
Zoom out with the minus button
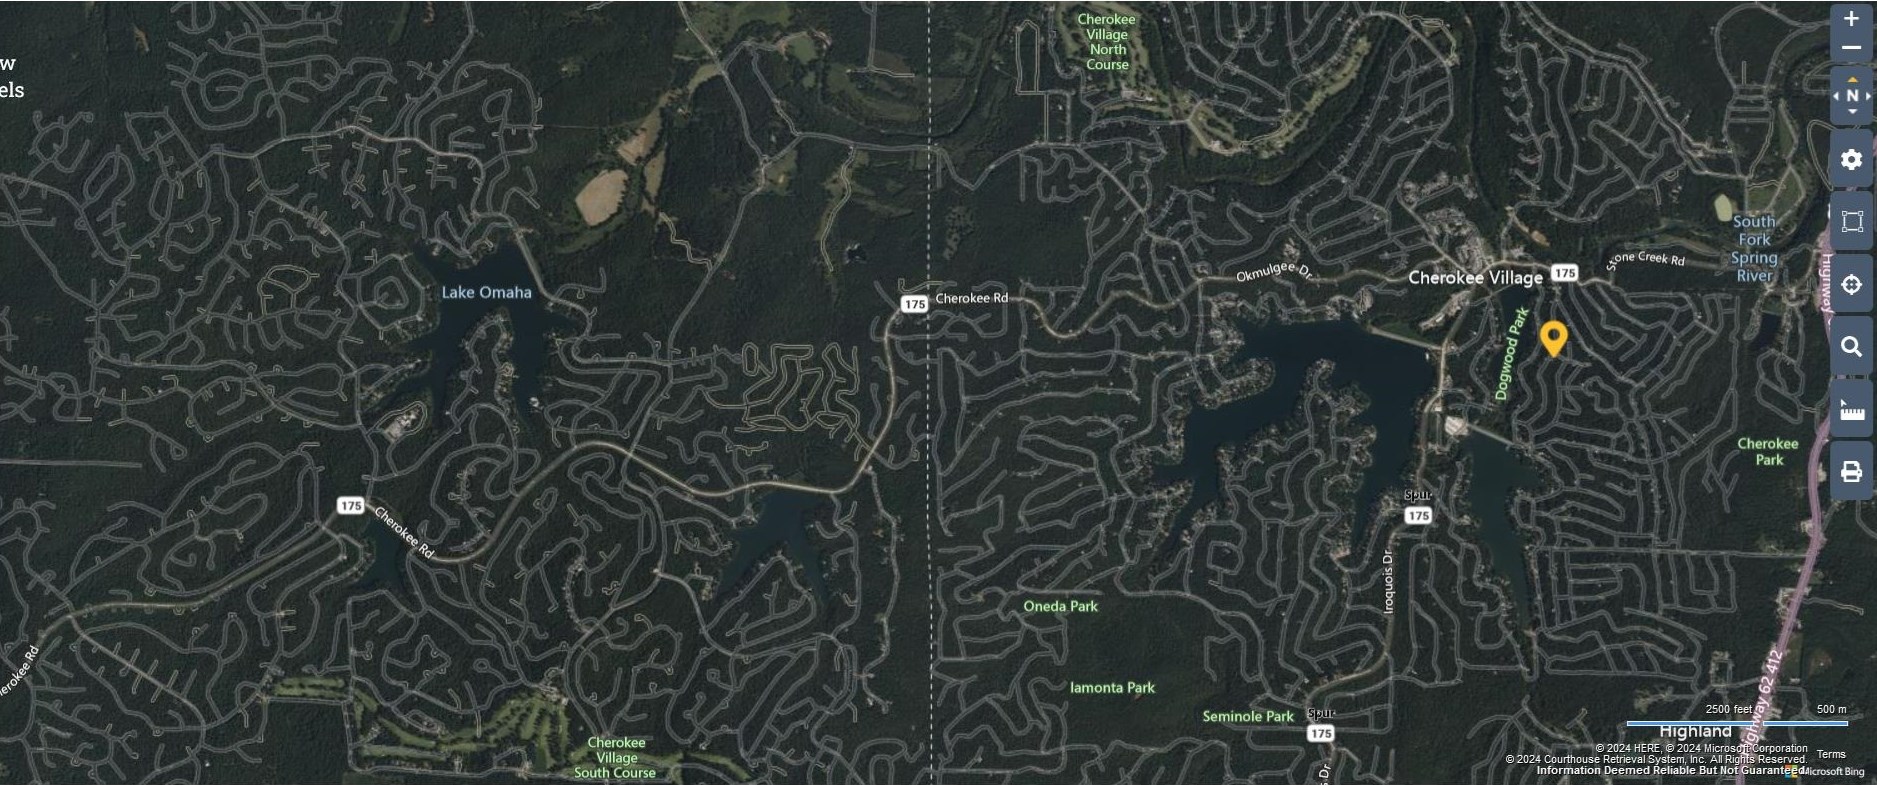1851,47
